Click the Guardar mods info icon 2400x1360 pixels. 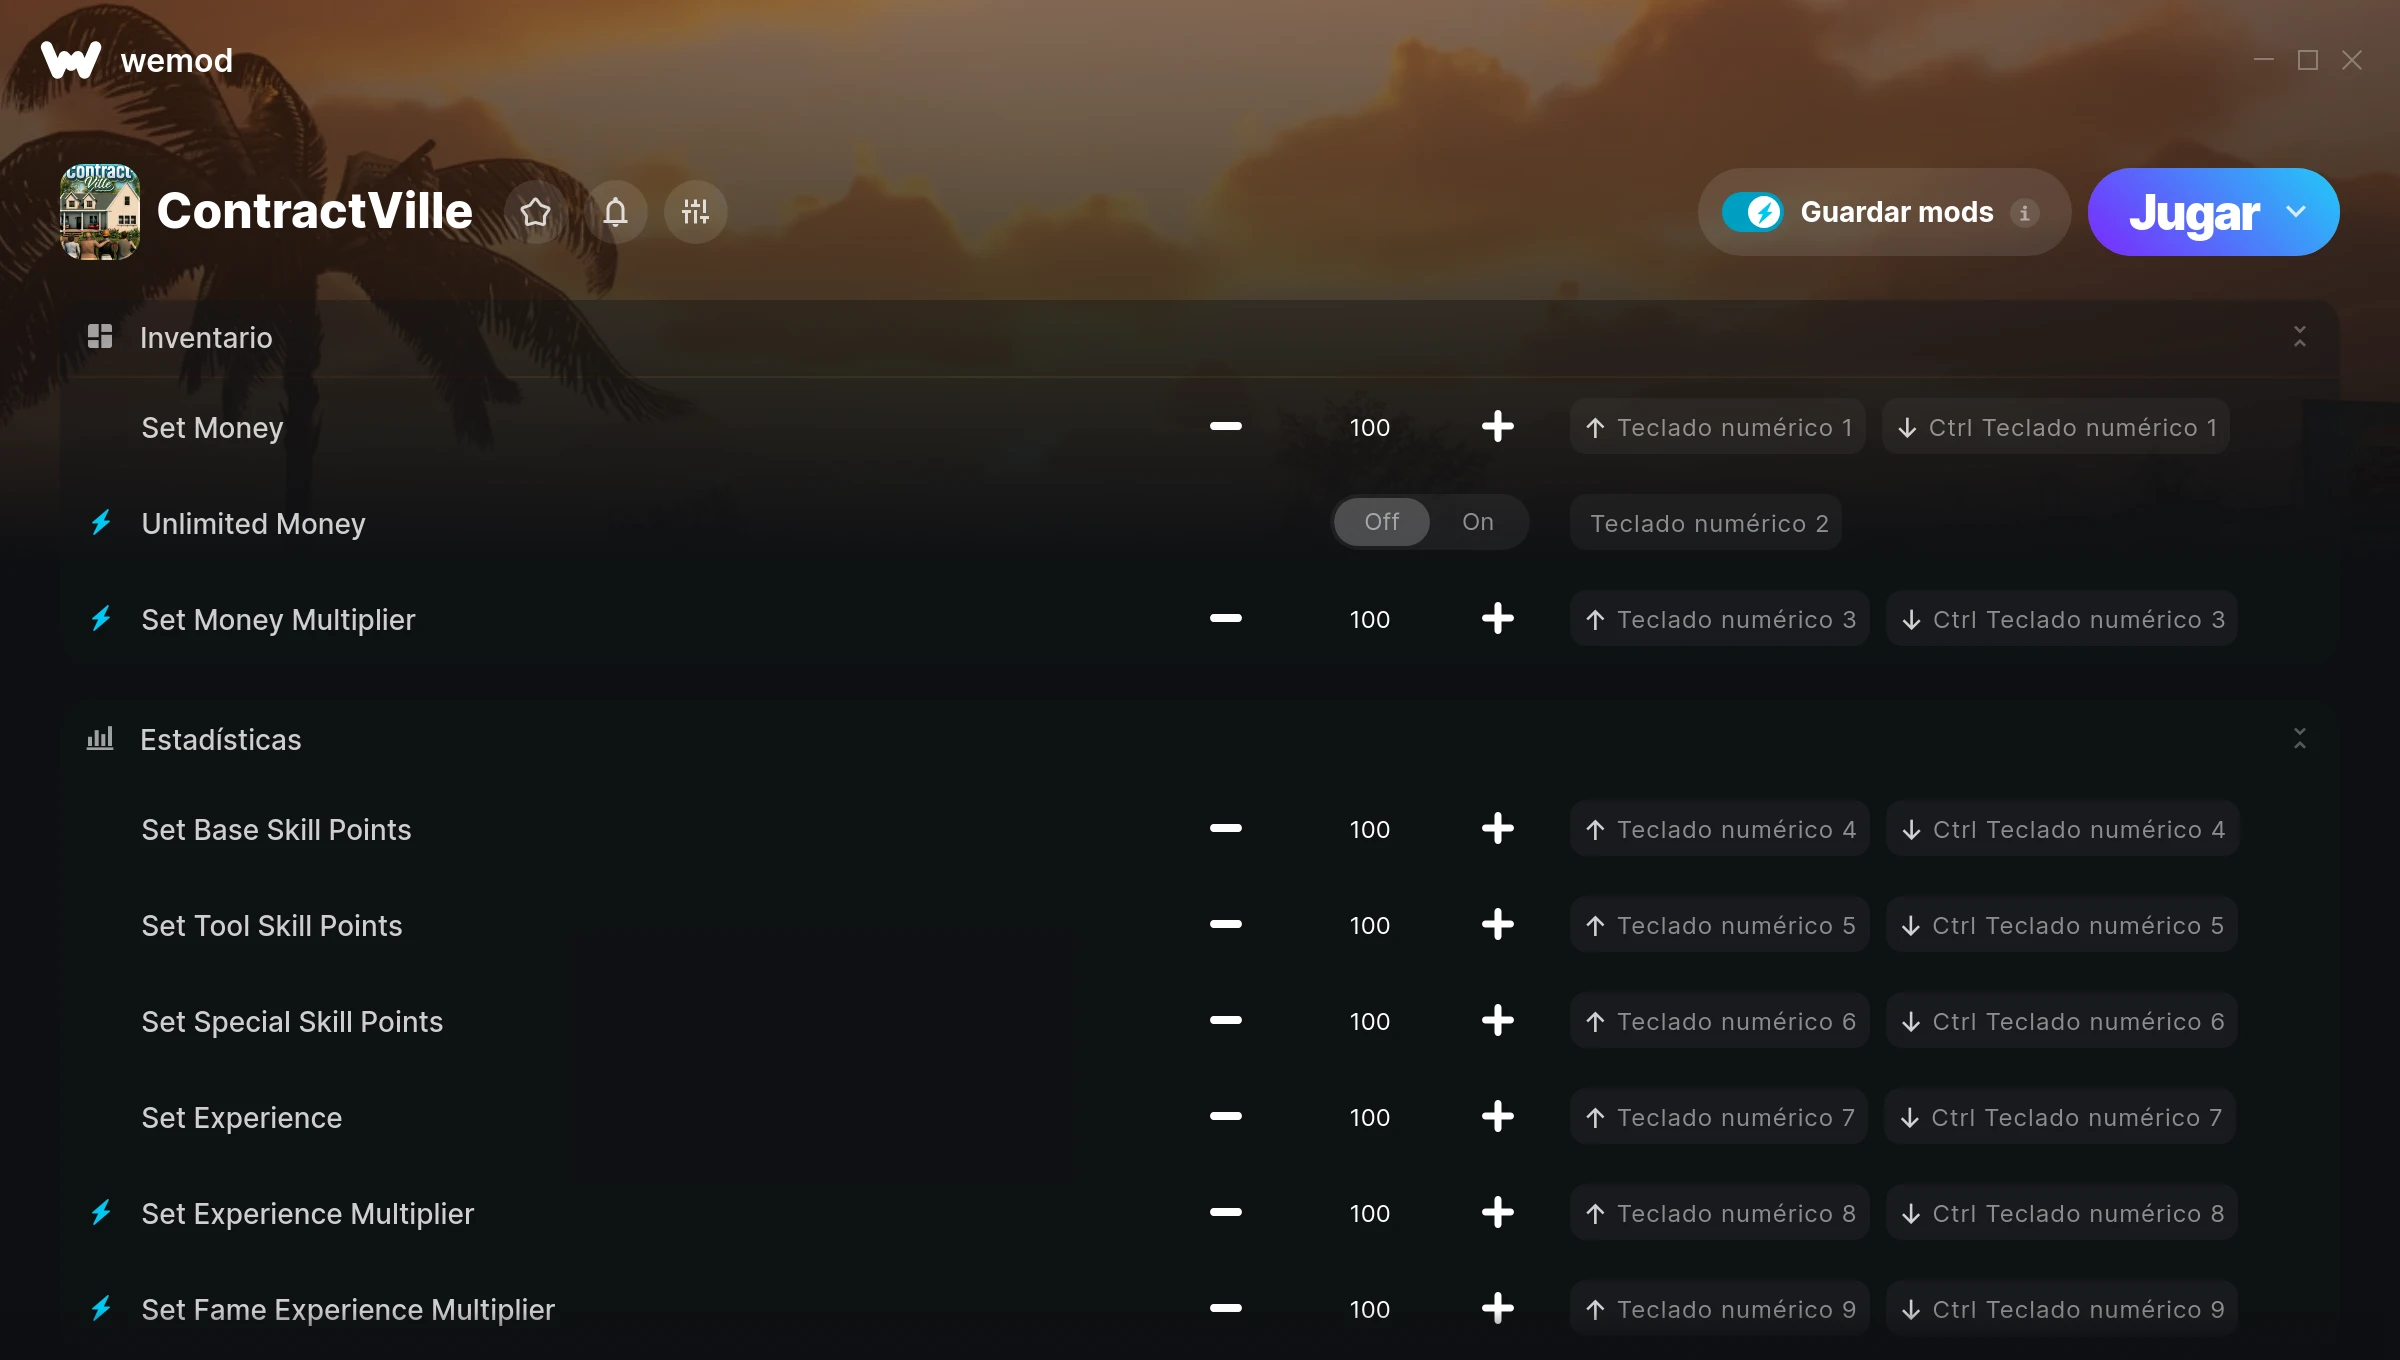coord(2025,213)
